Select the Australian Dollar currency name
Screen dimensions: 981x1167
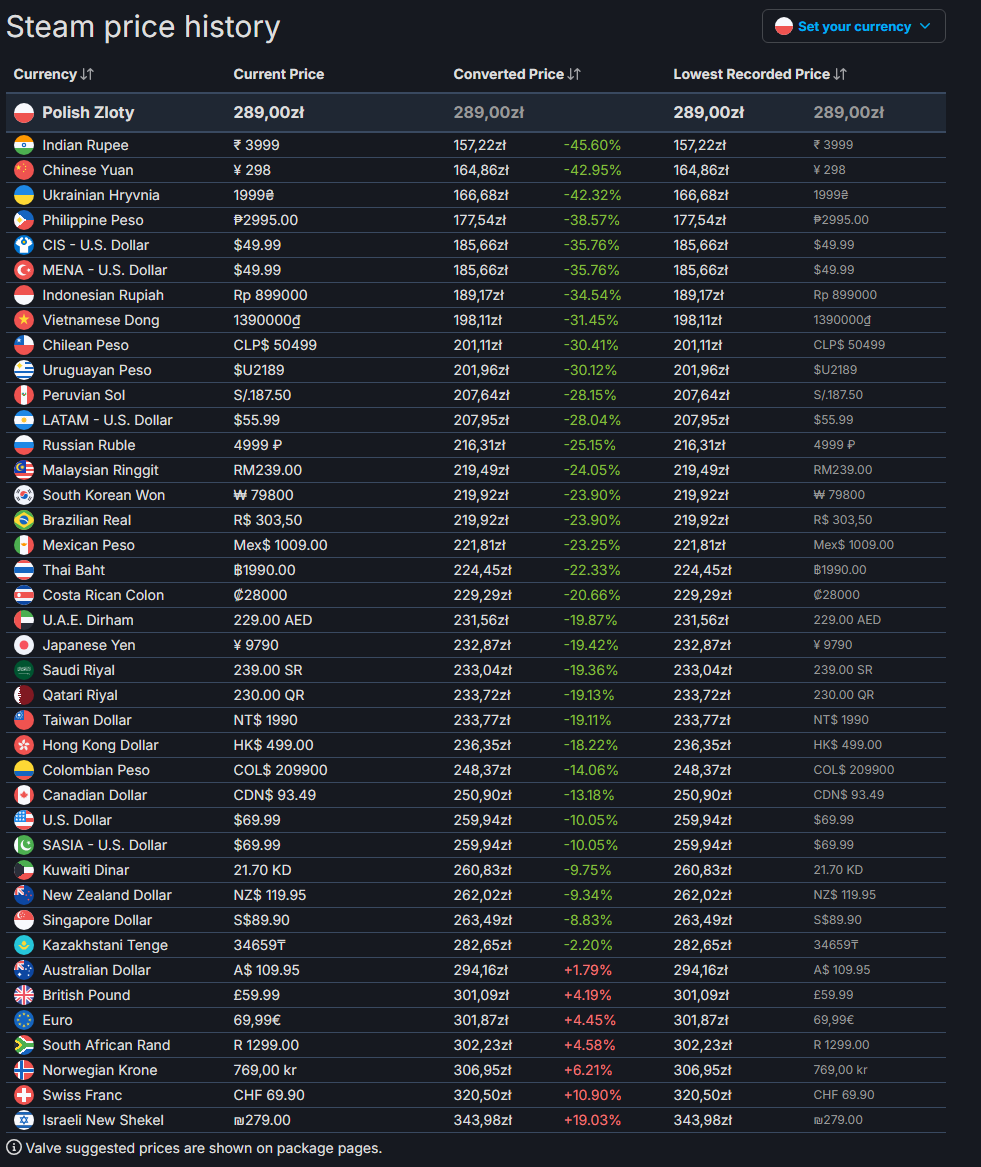coord(96,971)
